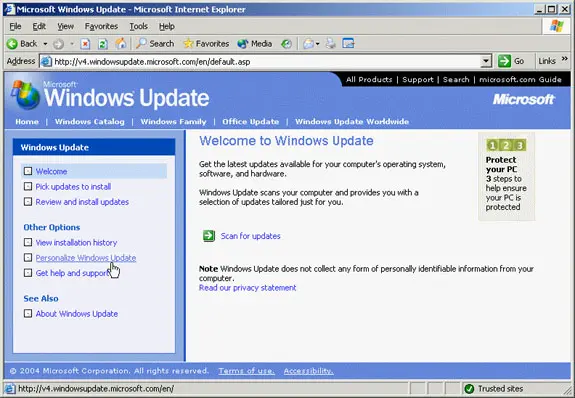Image resolution: width=575 pixels, height=398 pixels.
Task: Open the address bar dropdown
Action: coord(486,61)
